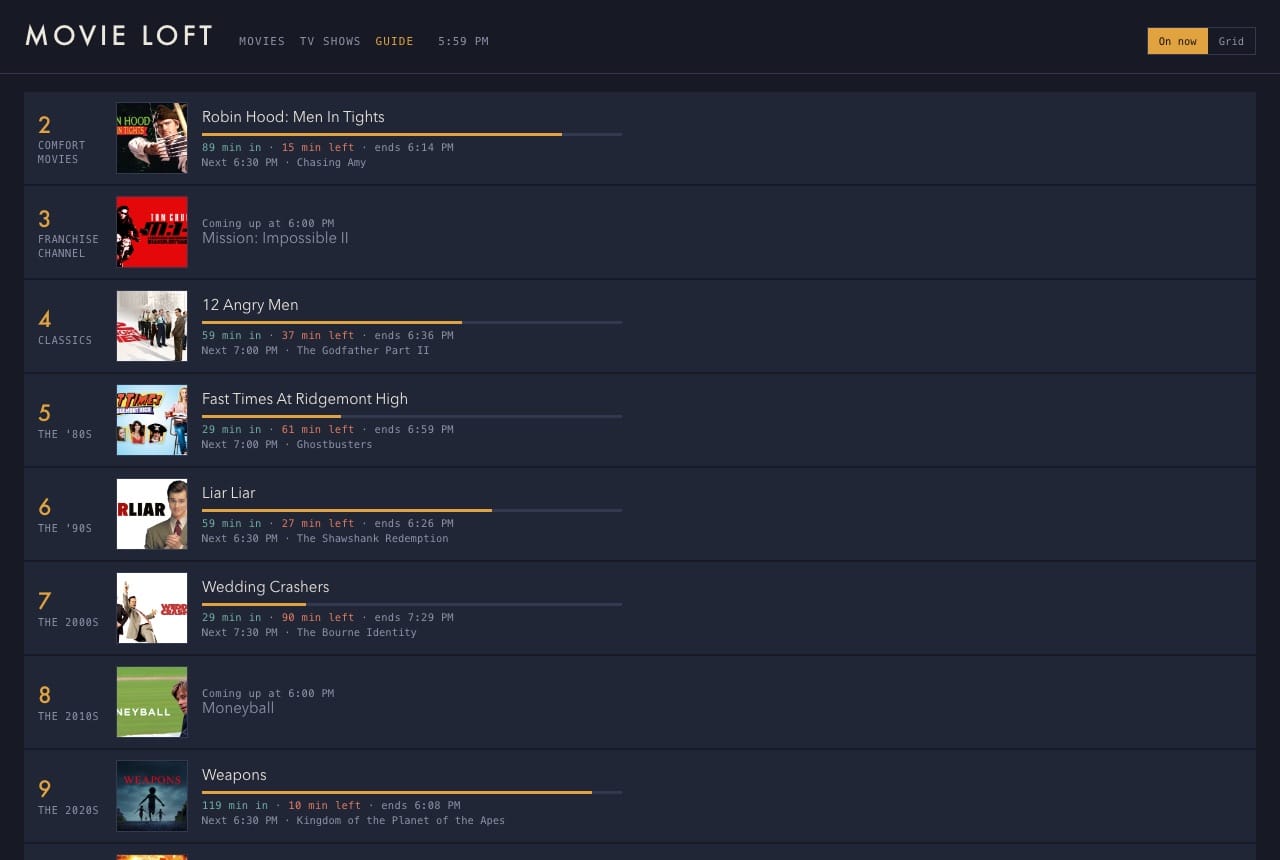Image resolution: width=1280 pixels, height=860 pixels.
Task: Click Mission: Impossible II poster thumbnail
Action: pyautogui.click(x=152, y=232)
